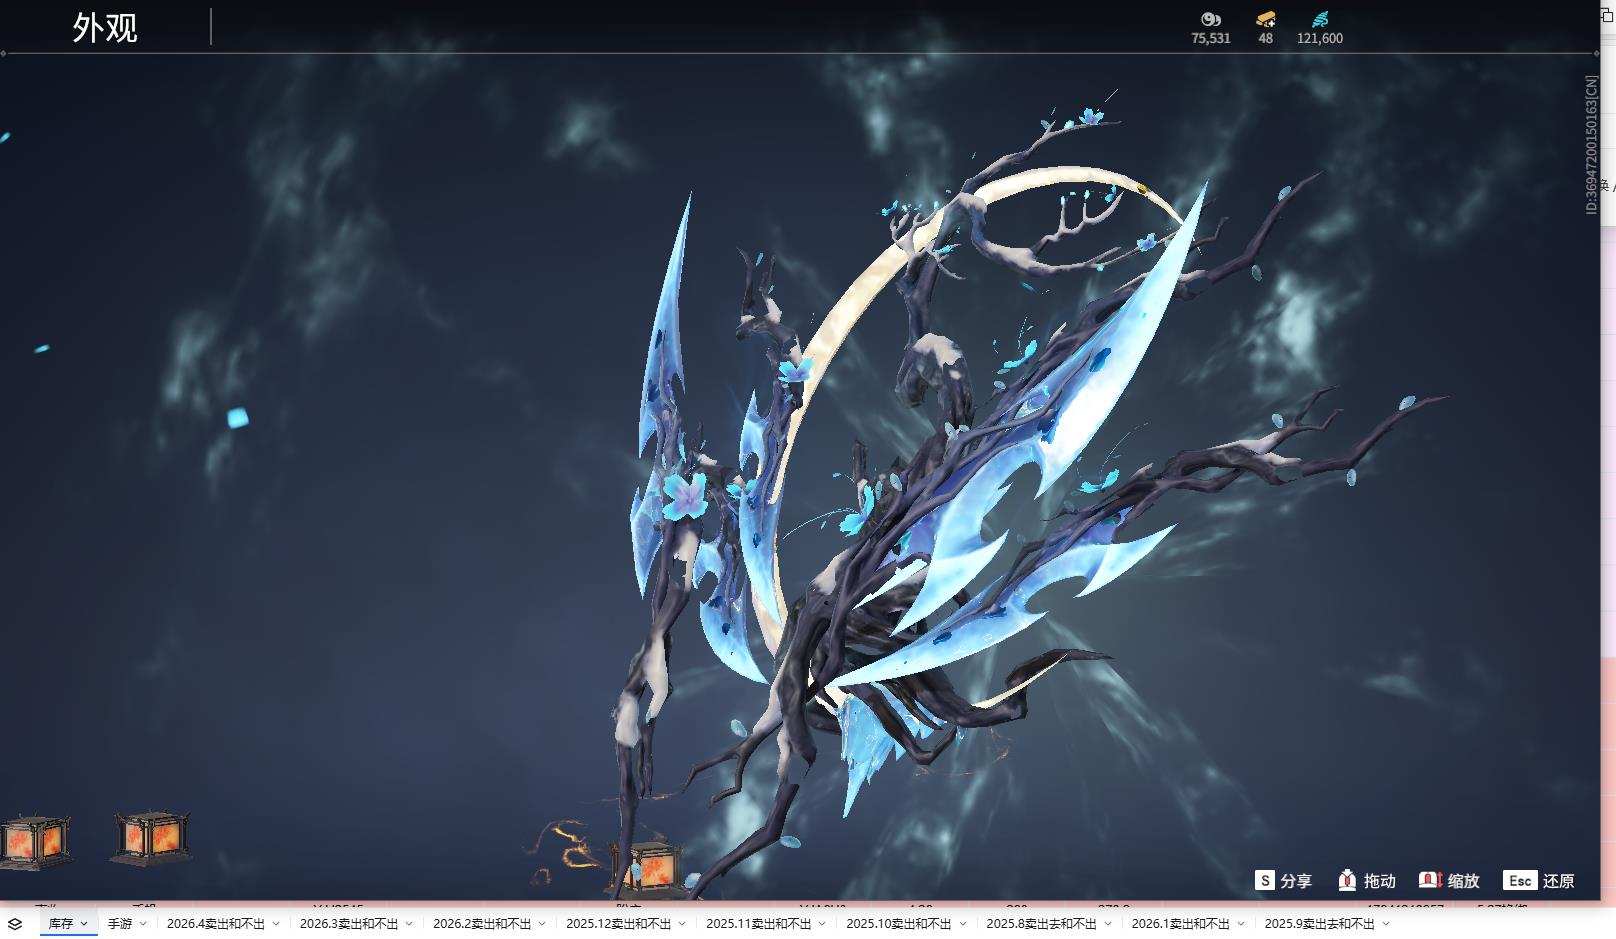Click the mouse drag hint icon
The image size is (1616, 939).
(1347, 880)
